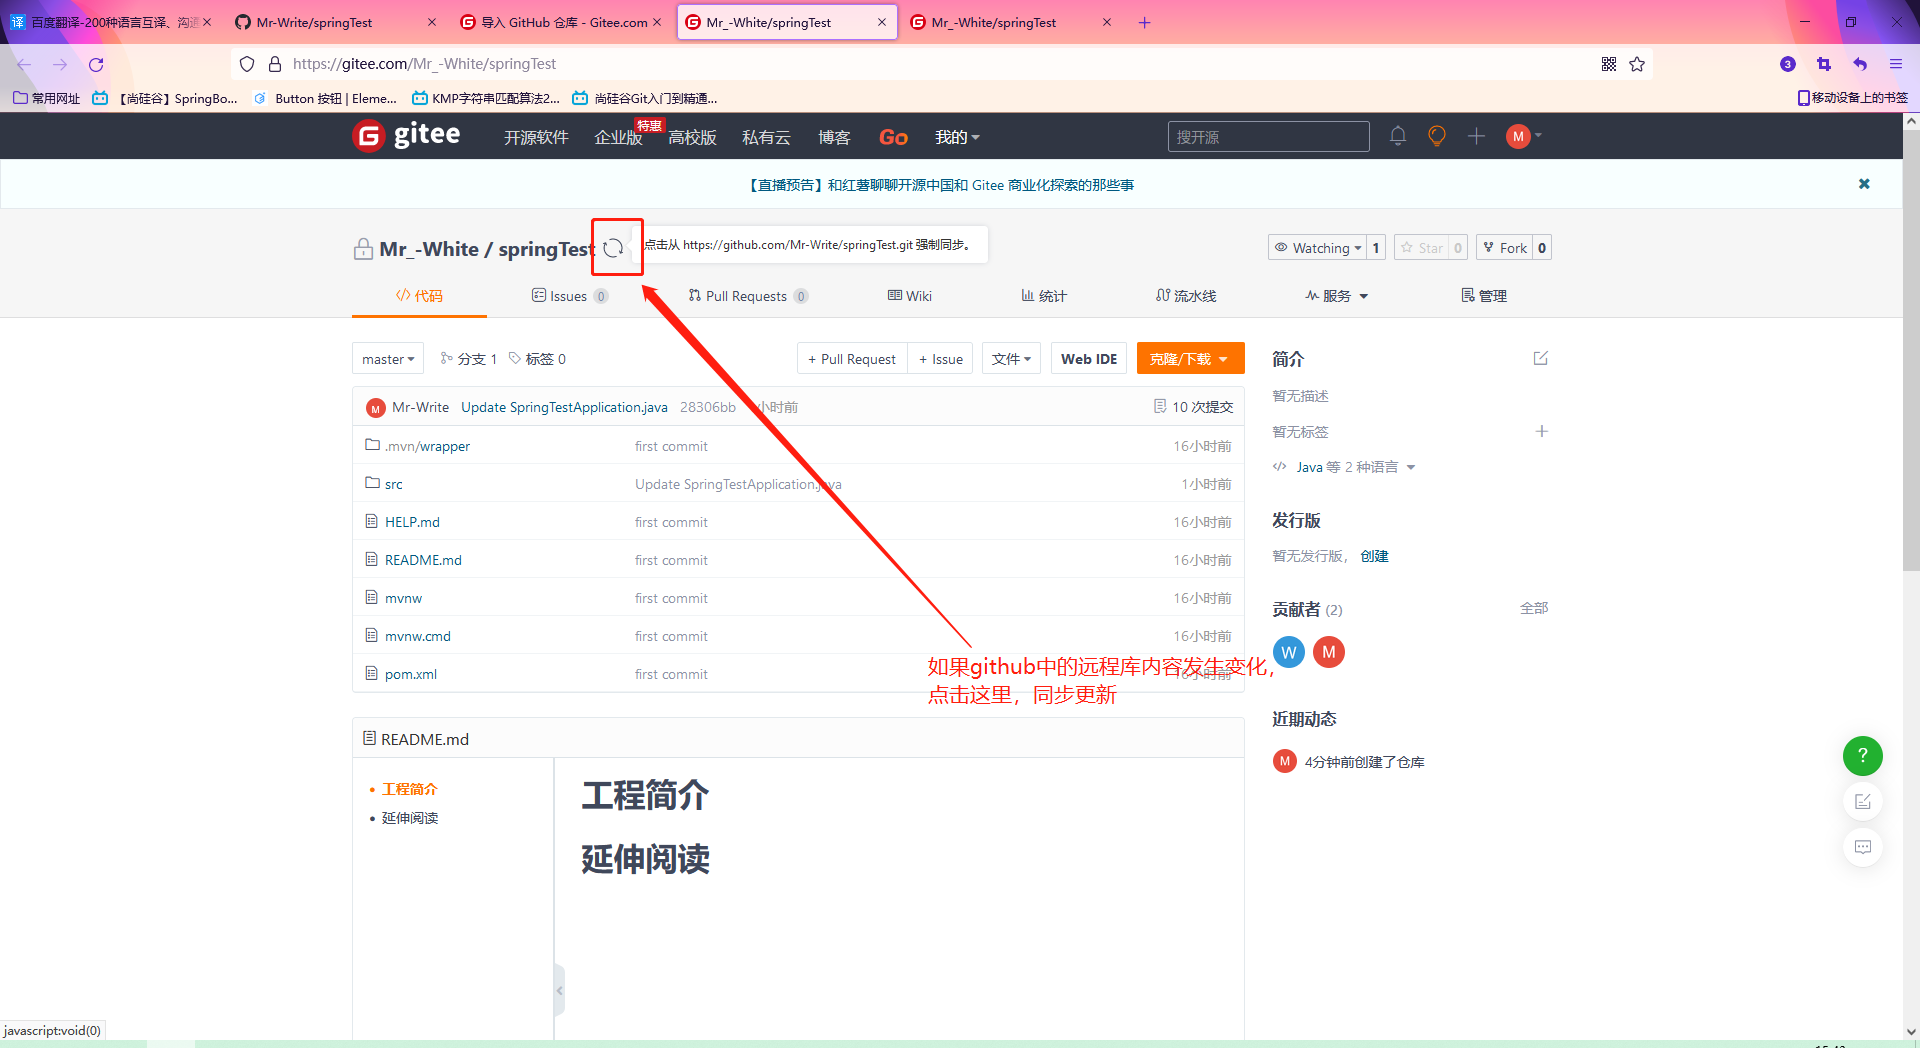Click 创建 to create a release
This screenshot has width=1920, height=1048.
click(1374, 556)
